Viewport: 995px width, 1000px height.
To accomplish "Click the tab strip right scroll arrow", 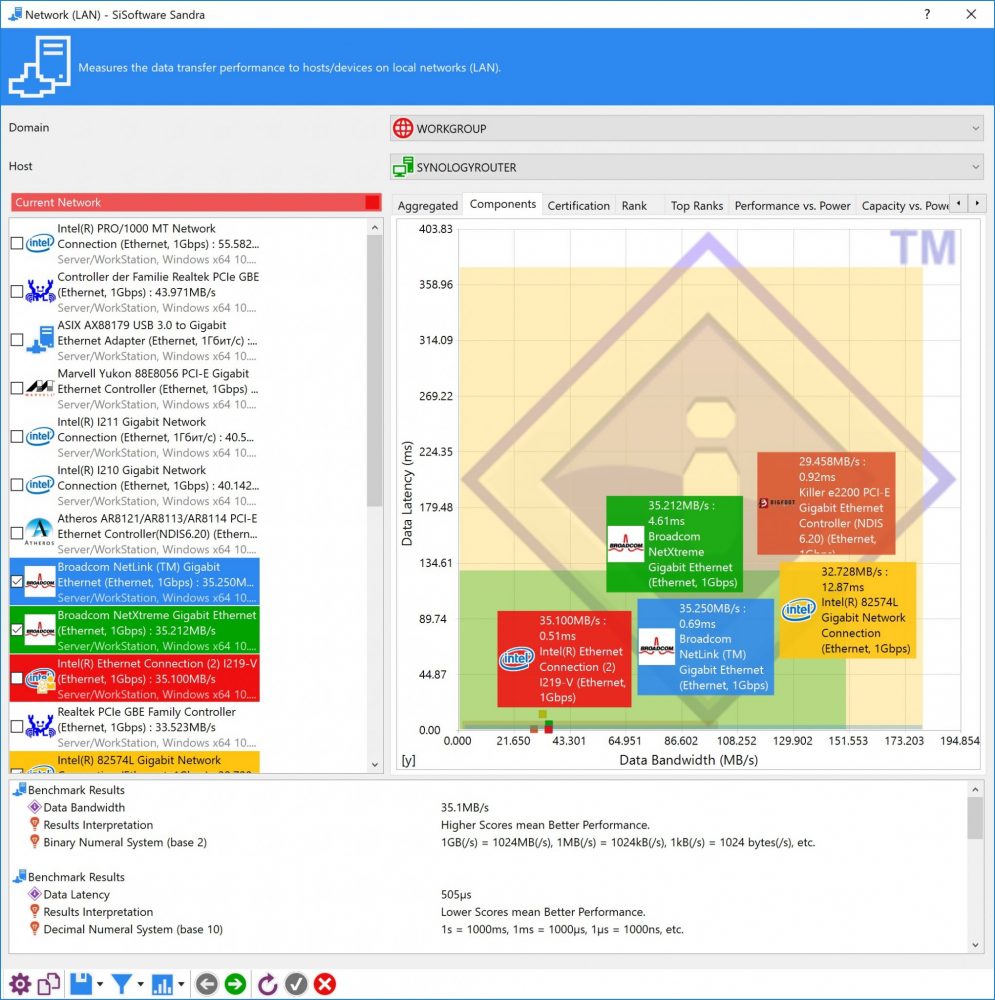I will [x=977, y=203].
